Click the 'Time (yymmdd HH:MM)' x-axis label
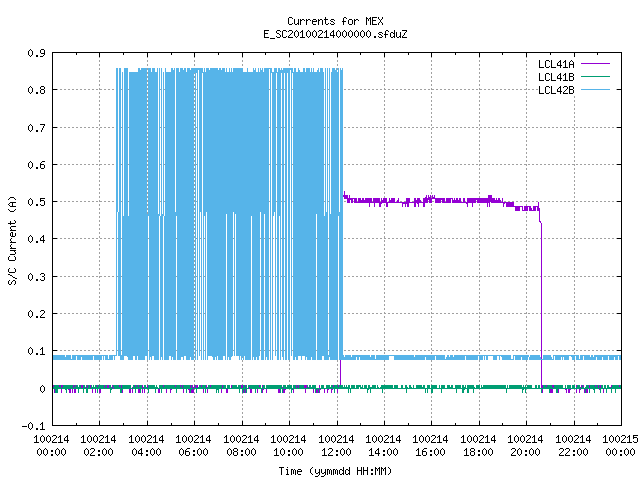This screenshot has width=640, height=480. (335, 471)
